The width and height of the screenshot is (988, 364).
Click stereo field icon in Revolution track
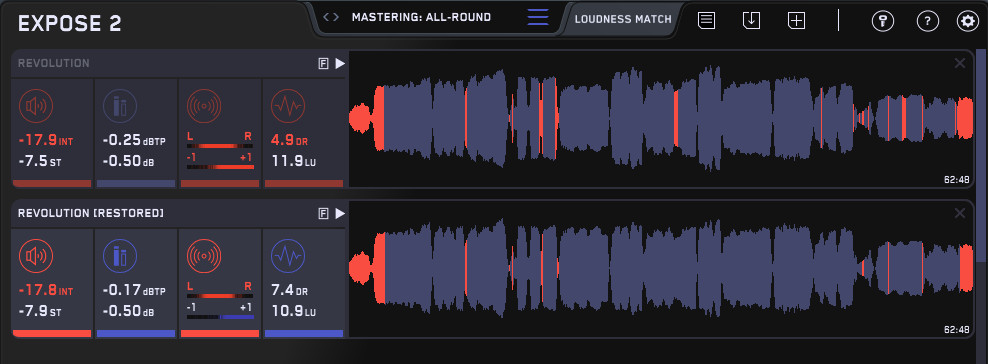[x=204, y=106]
